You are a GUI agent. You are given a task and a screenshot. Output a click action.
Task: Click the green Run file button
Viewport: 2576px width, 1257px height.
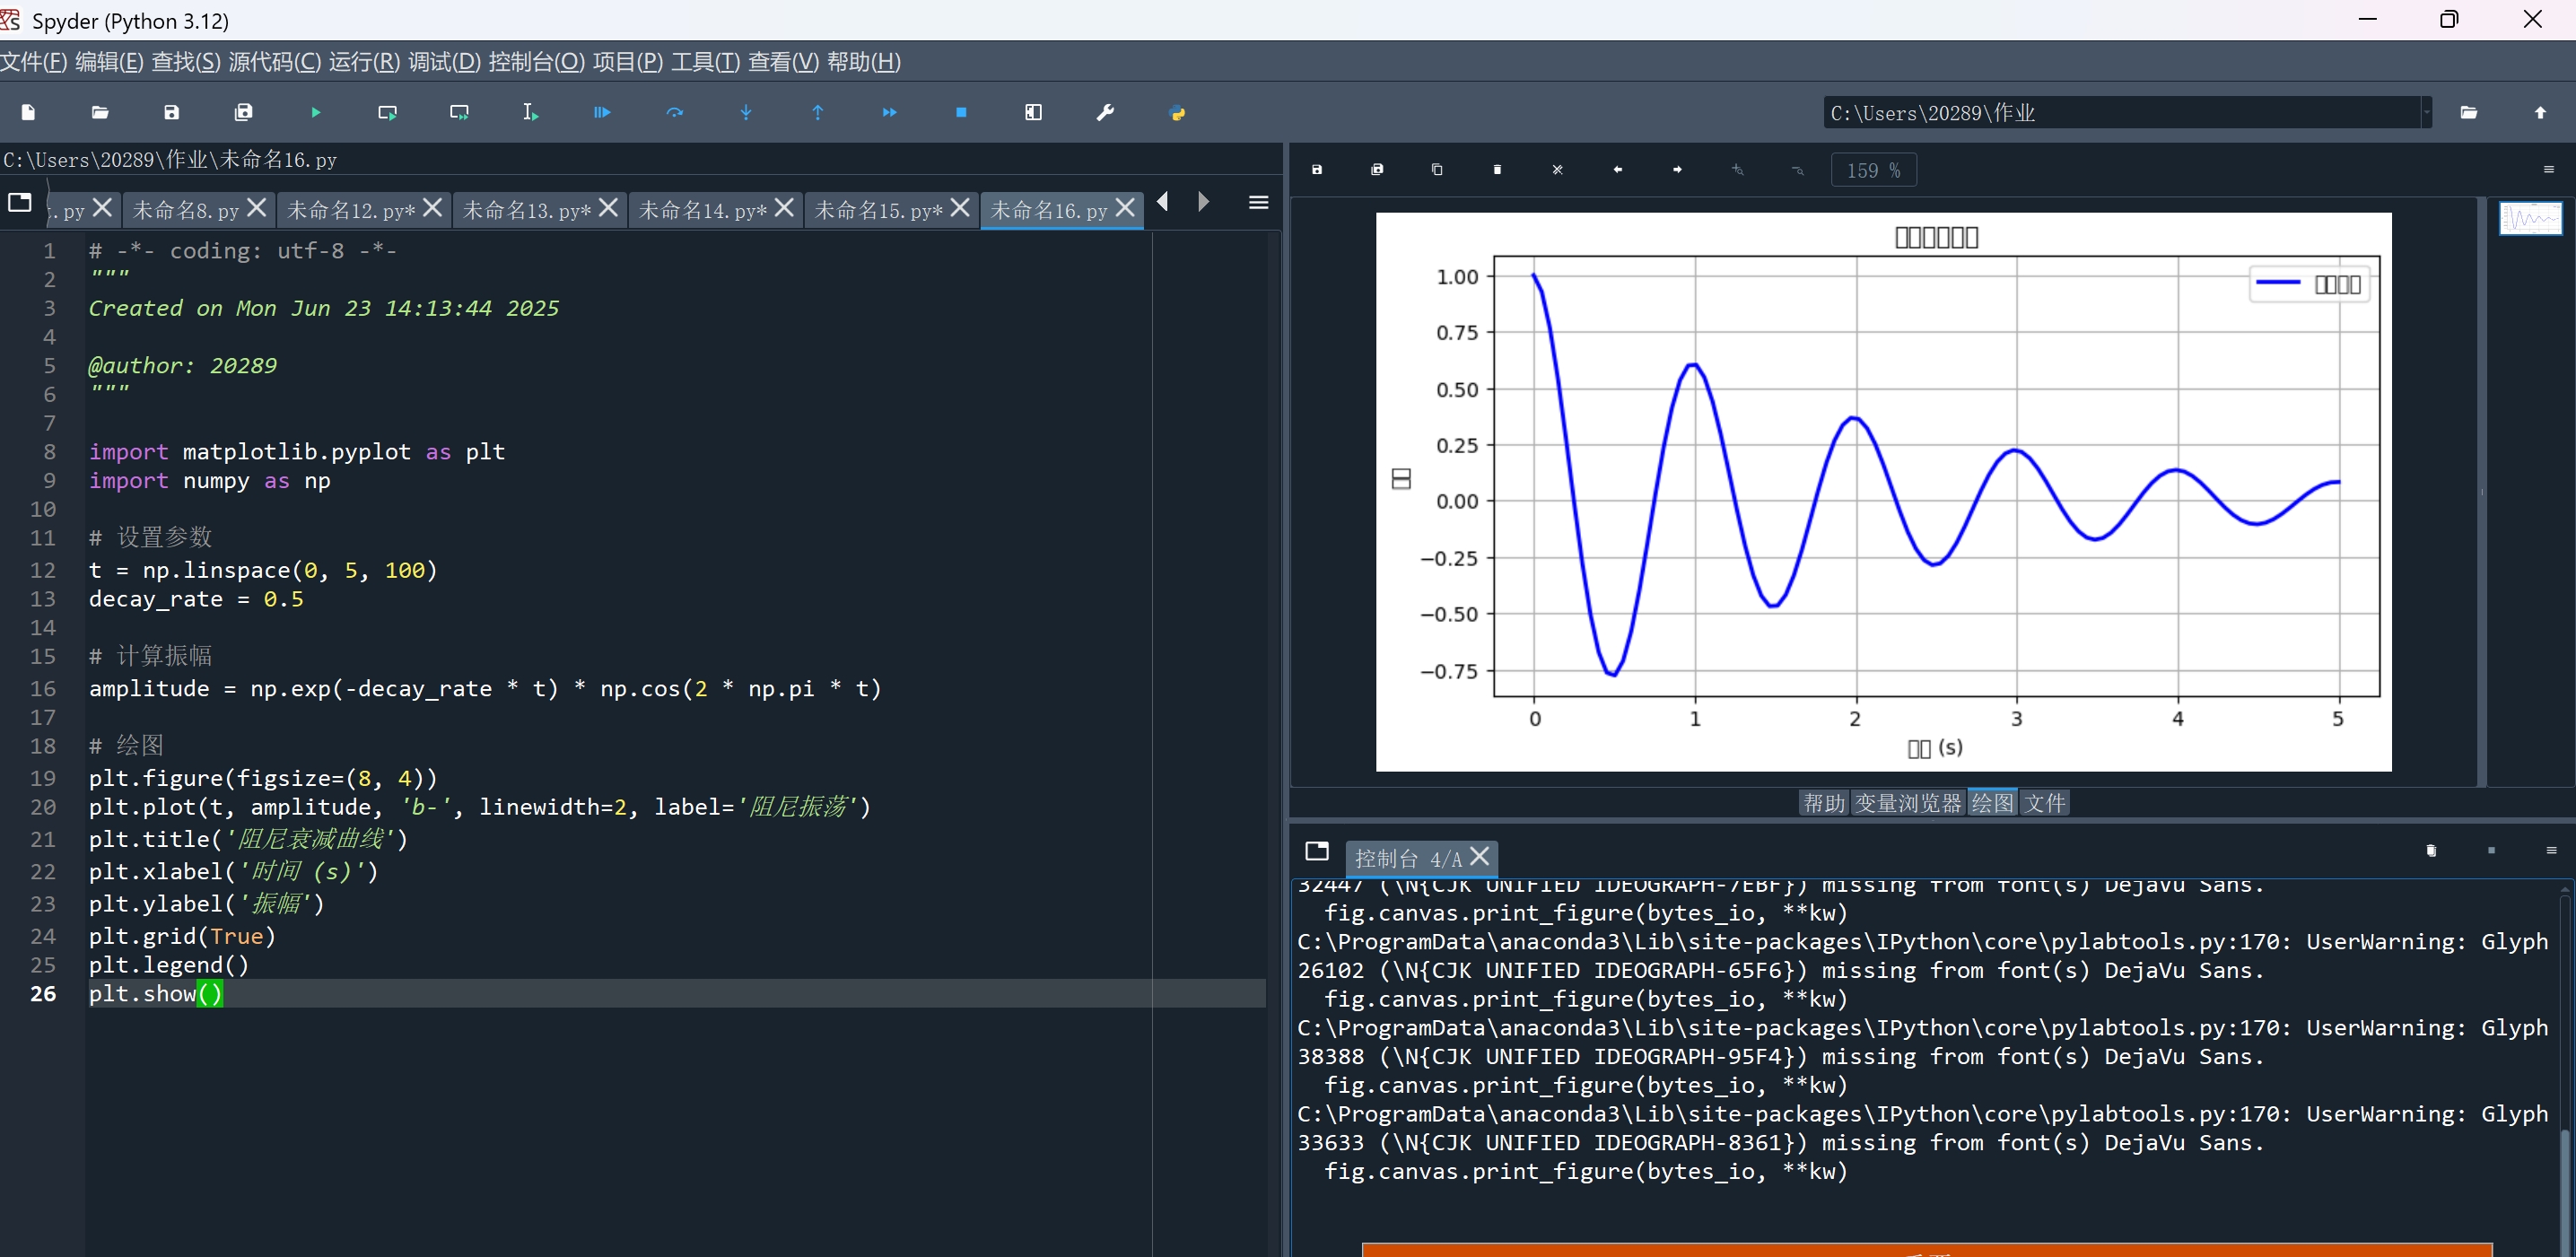pos(316,113)
